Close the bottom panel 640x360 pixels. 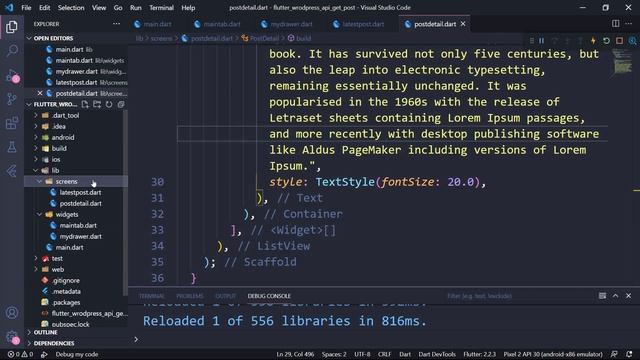(629, 296)
